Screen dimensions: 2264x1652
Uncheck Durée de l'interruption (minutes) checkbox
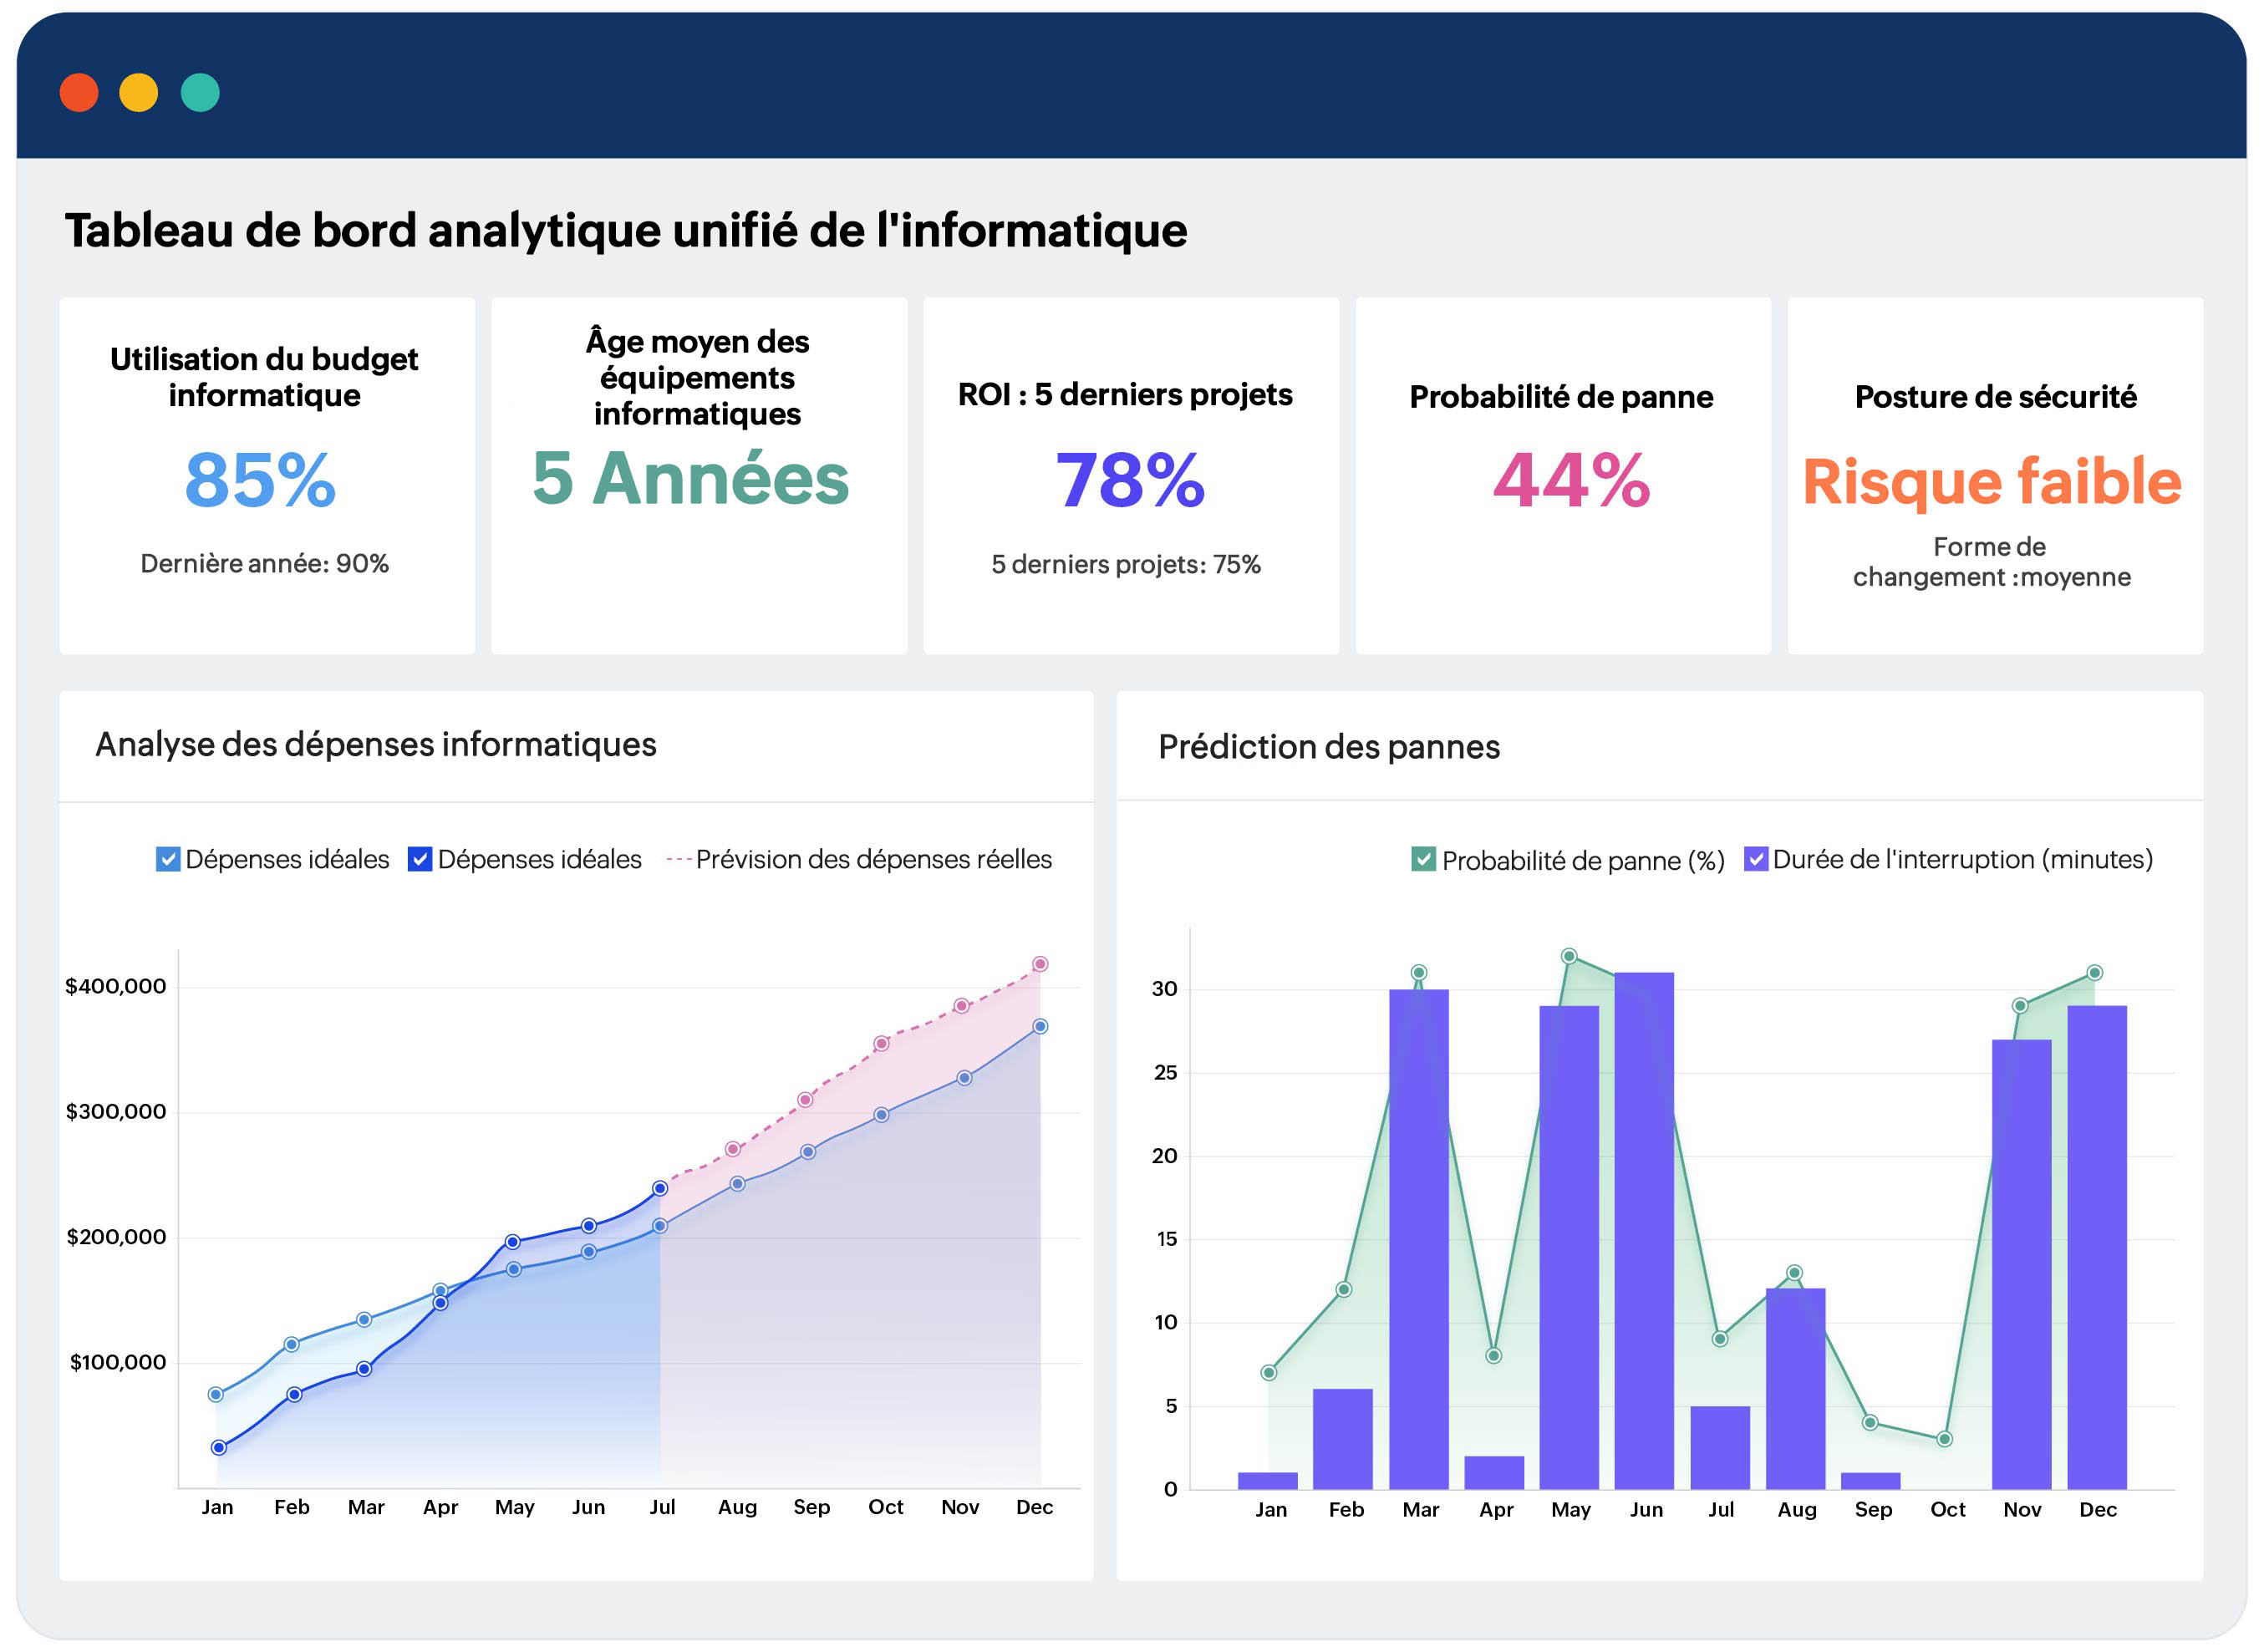point(1755,859)
